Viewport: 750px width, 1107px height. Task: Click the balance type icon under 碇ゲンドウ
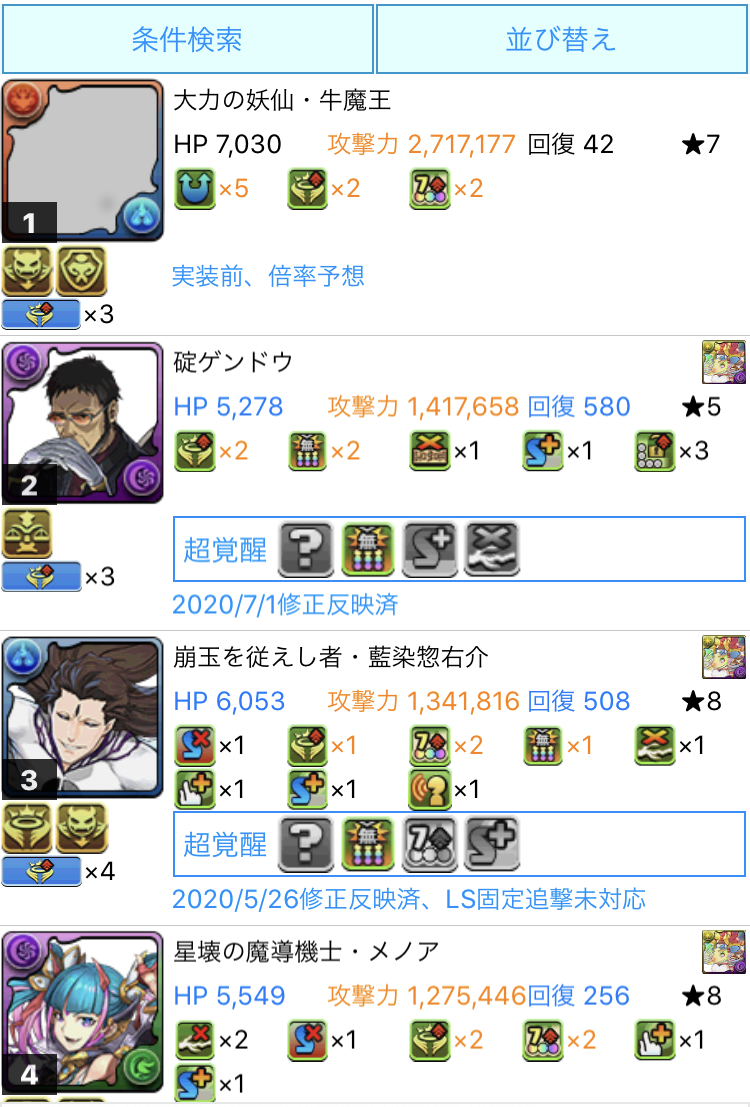[28, 533]
